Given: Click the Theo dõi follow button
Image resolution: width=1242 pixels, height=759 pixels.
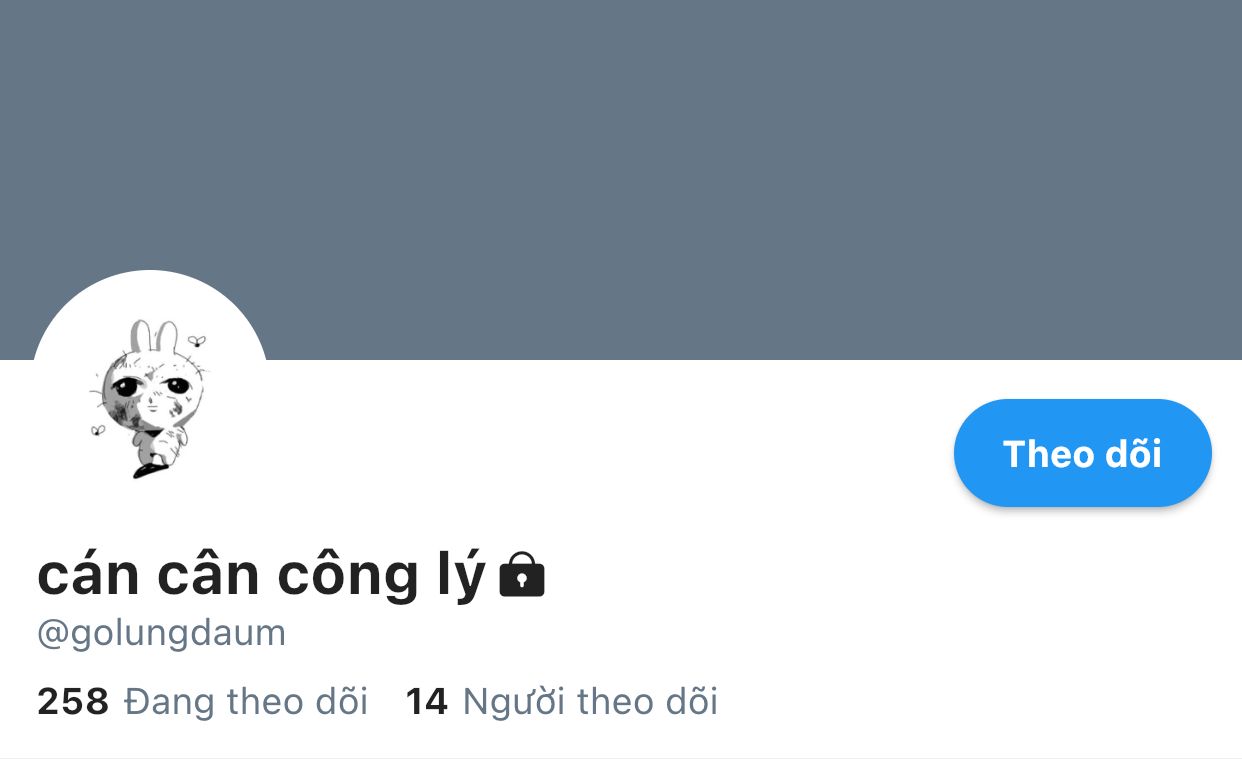Looking at the screenshot, I should coord(1082,453).
